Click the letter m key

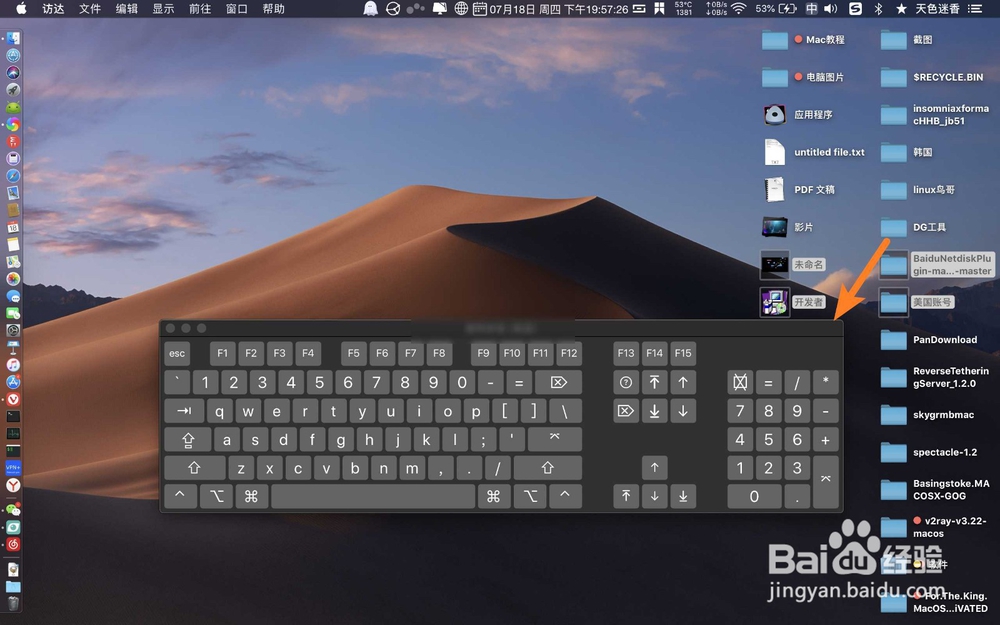(x=412, y=468)
